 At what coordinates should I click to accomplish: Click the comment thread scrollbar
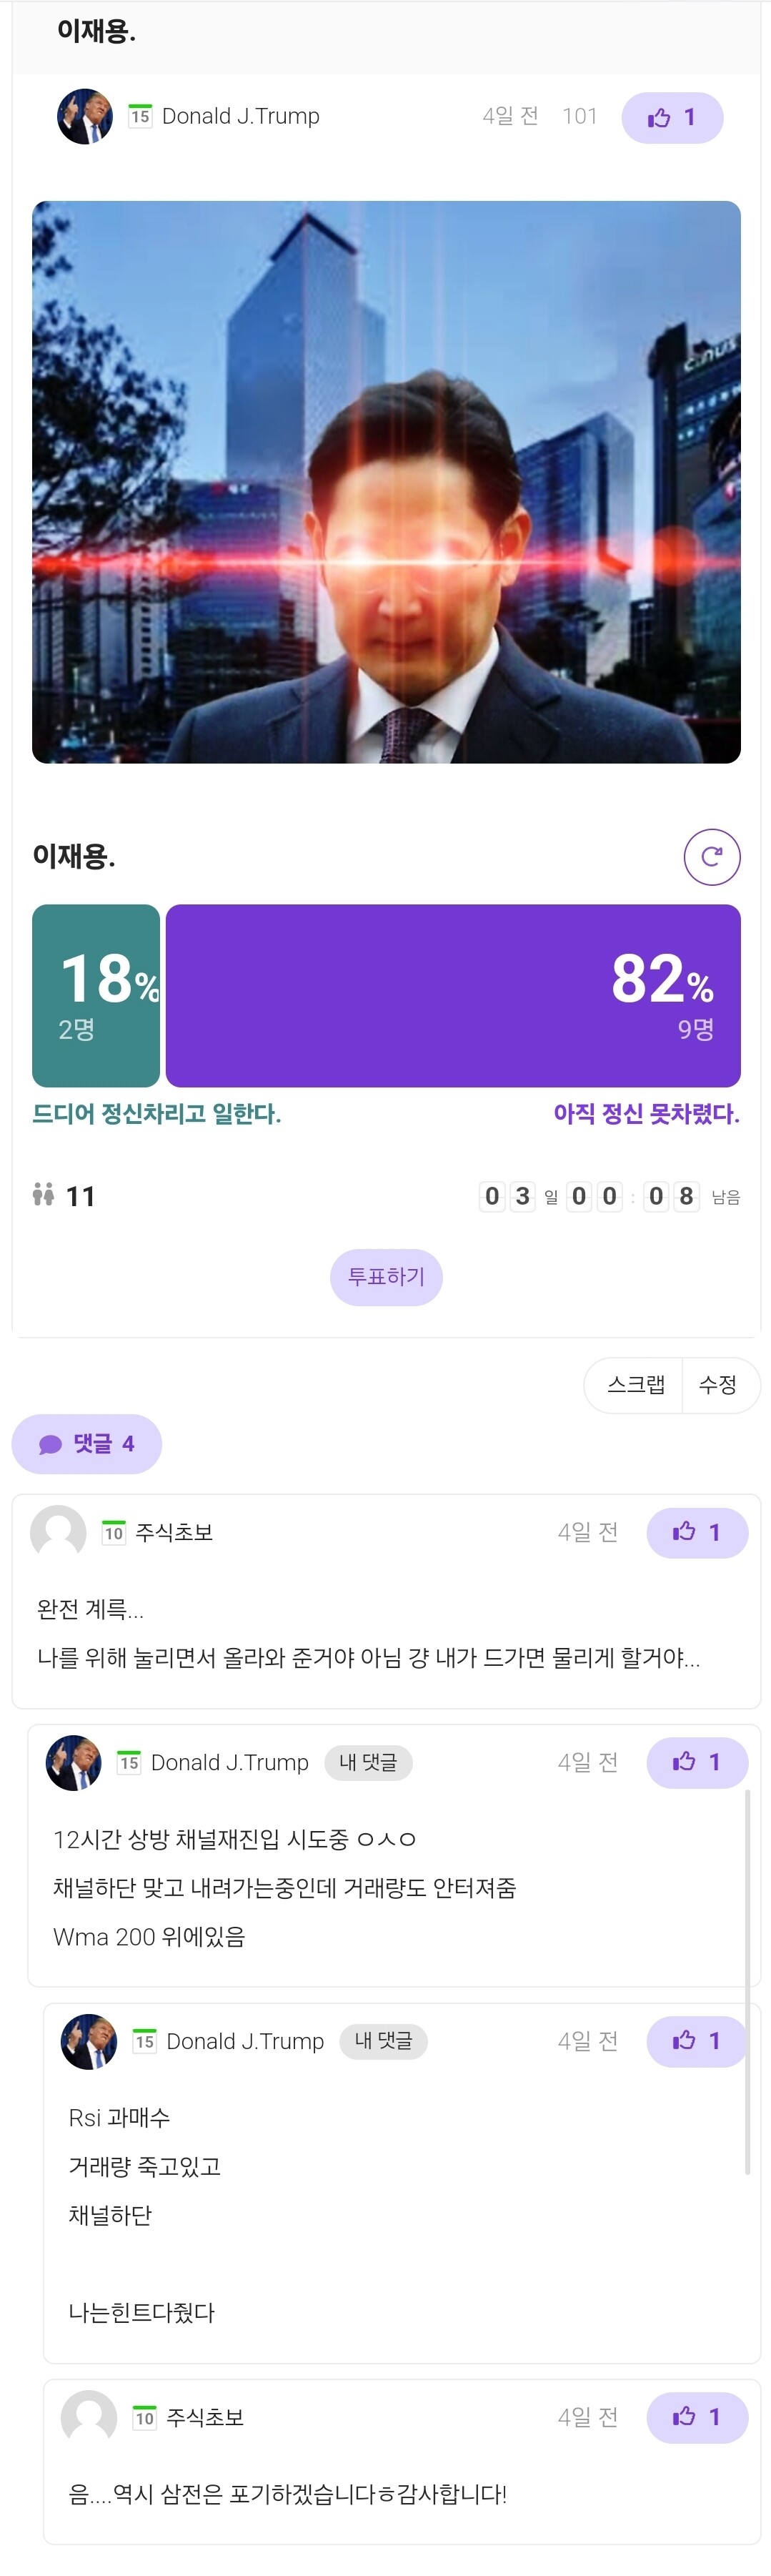(747, 1980)
